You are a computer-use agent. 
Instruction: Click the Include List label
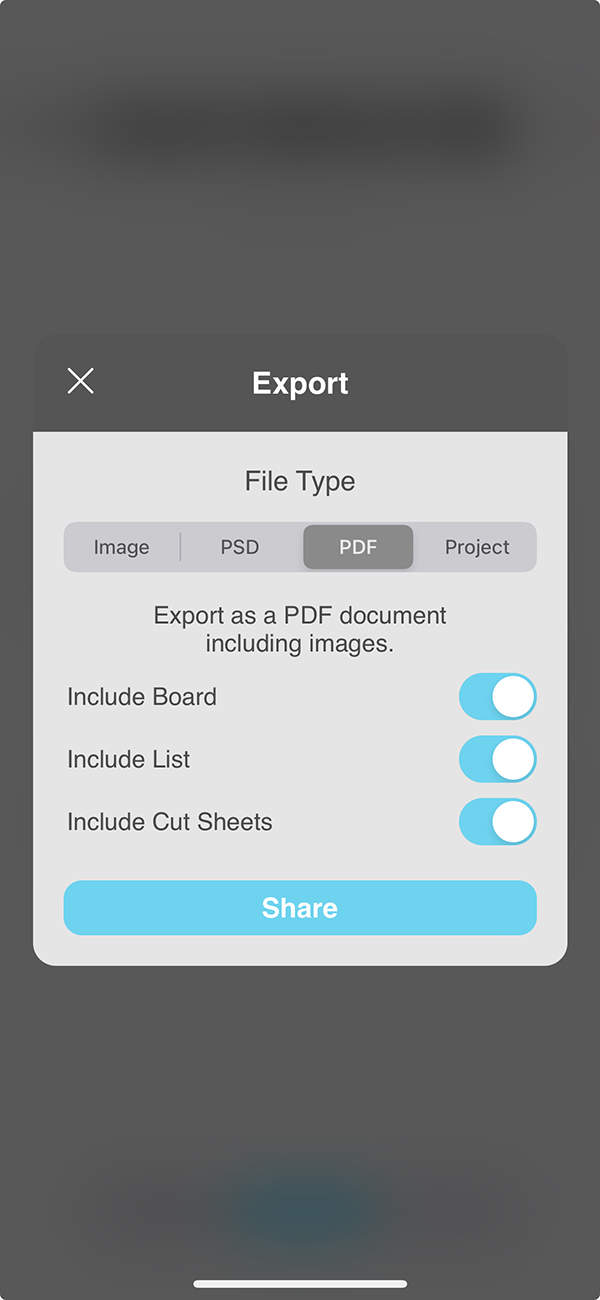[x=129, y=760]
